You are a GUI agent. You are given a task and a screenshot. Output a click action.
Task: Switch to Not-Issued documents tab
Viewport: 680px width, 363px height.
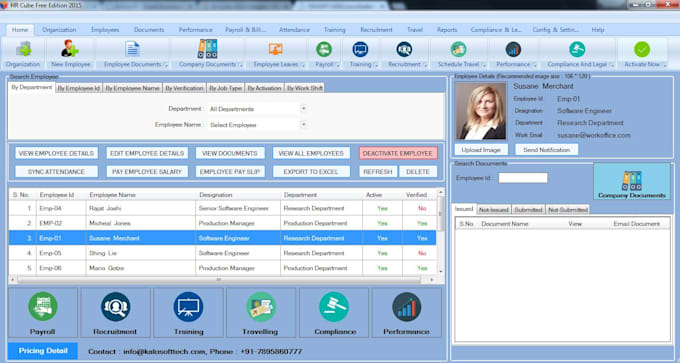(x=494, y=210)
